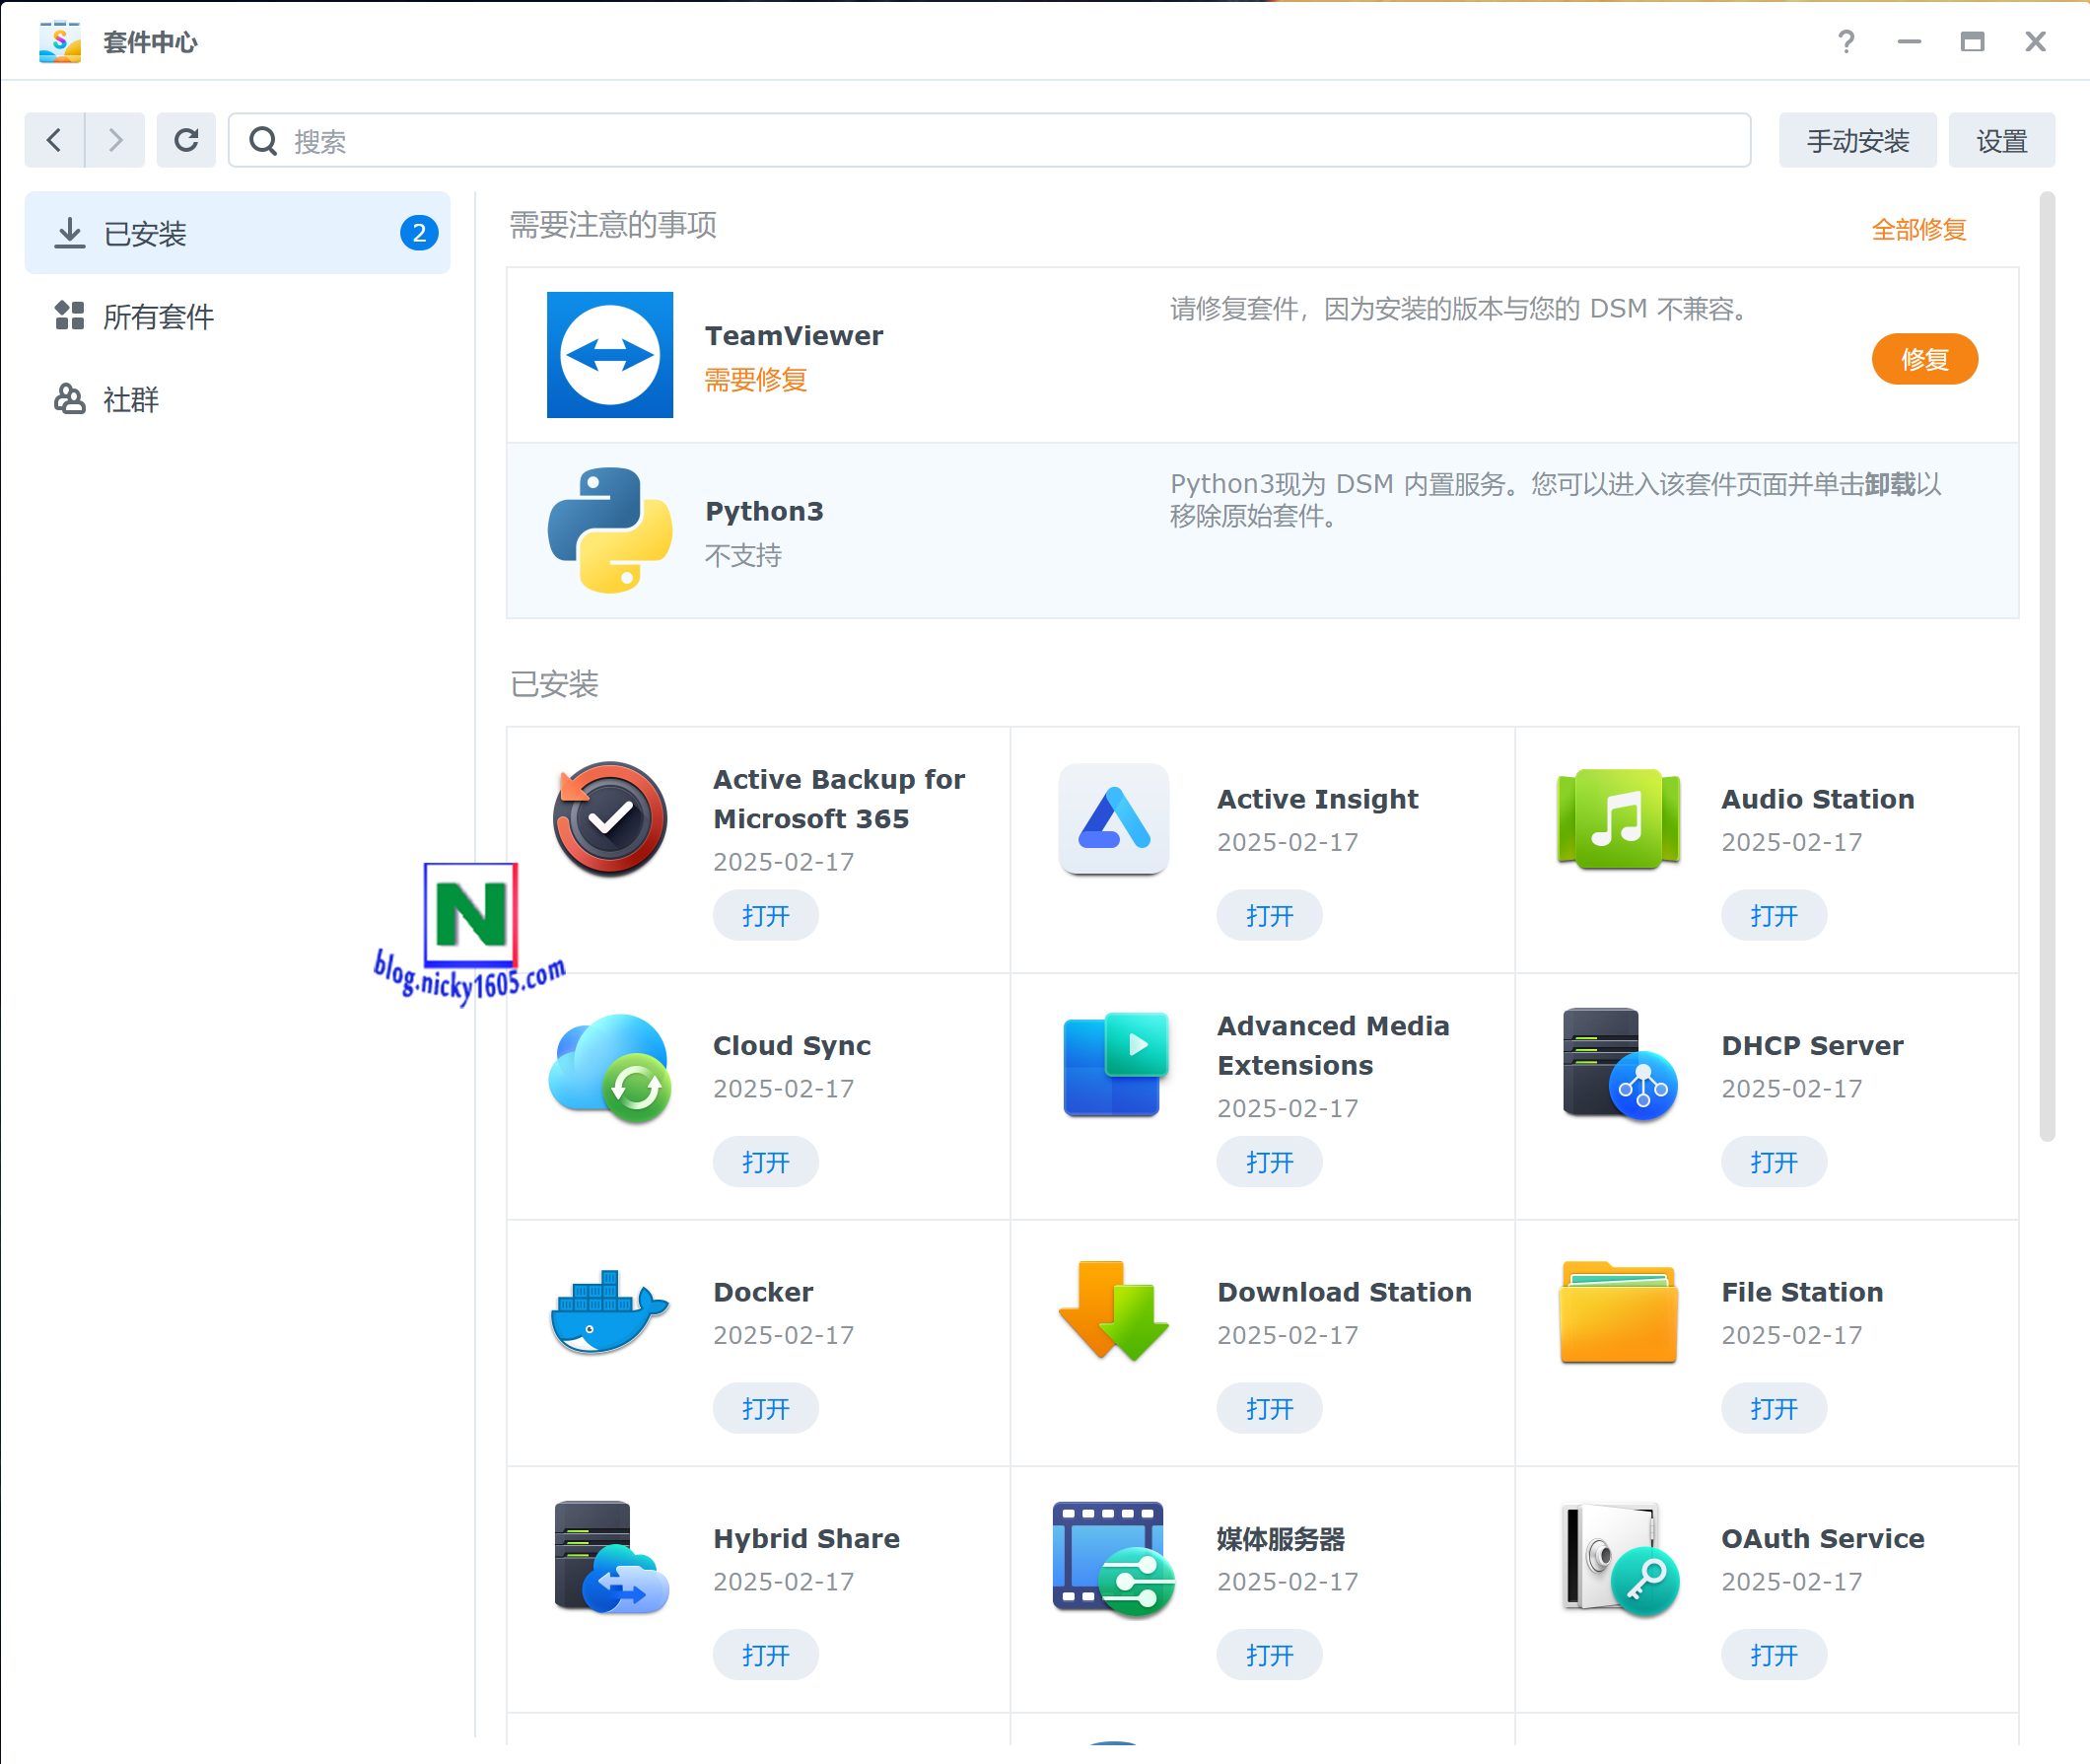Image resolution: width=2090 pixels, height=1764 pixels.
Task: Click the TeamViewer package icon
Action: tap(609, 355)
